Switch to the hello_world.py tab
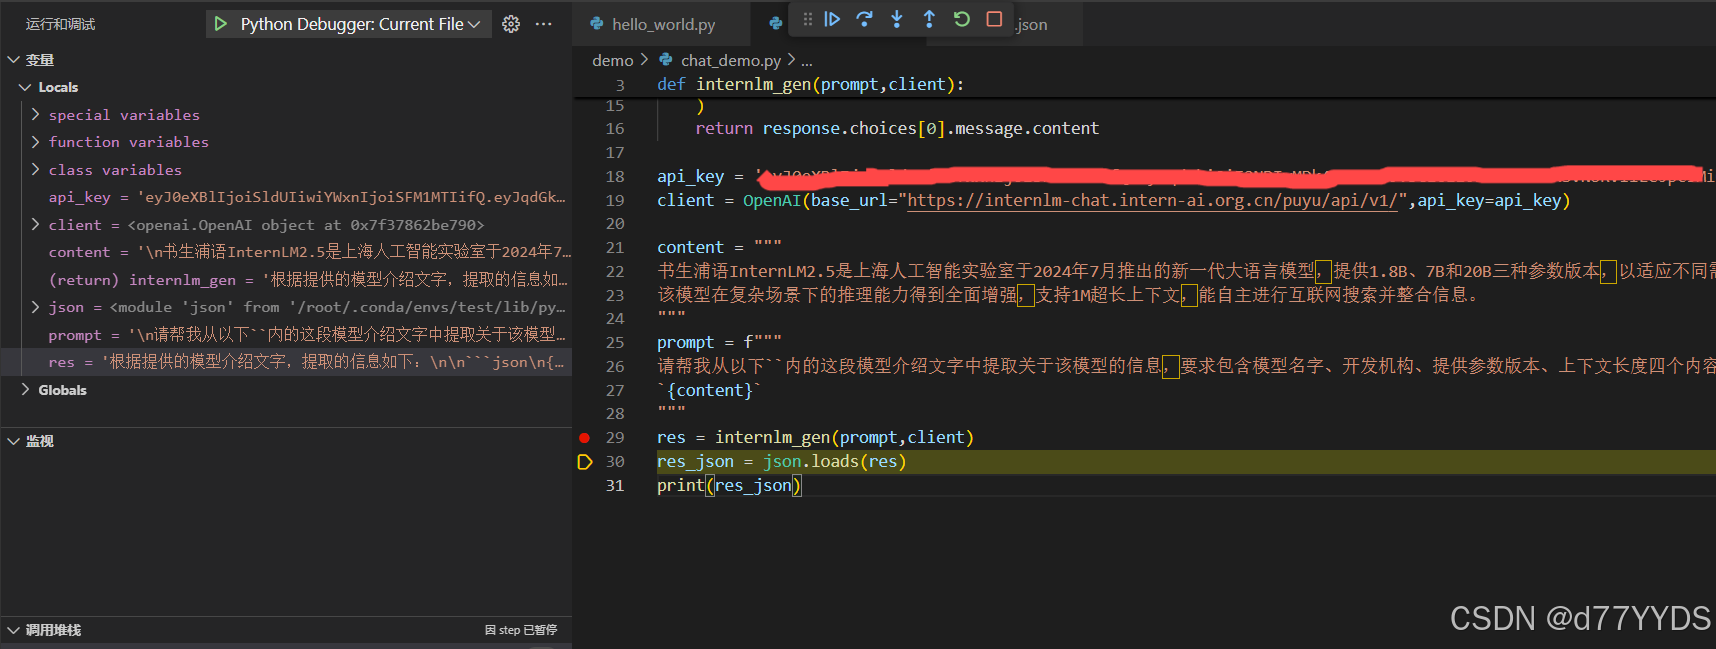Screen dimensions: 1716x649 [x=663, y=24]
